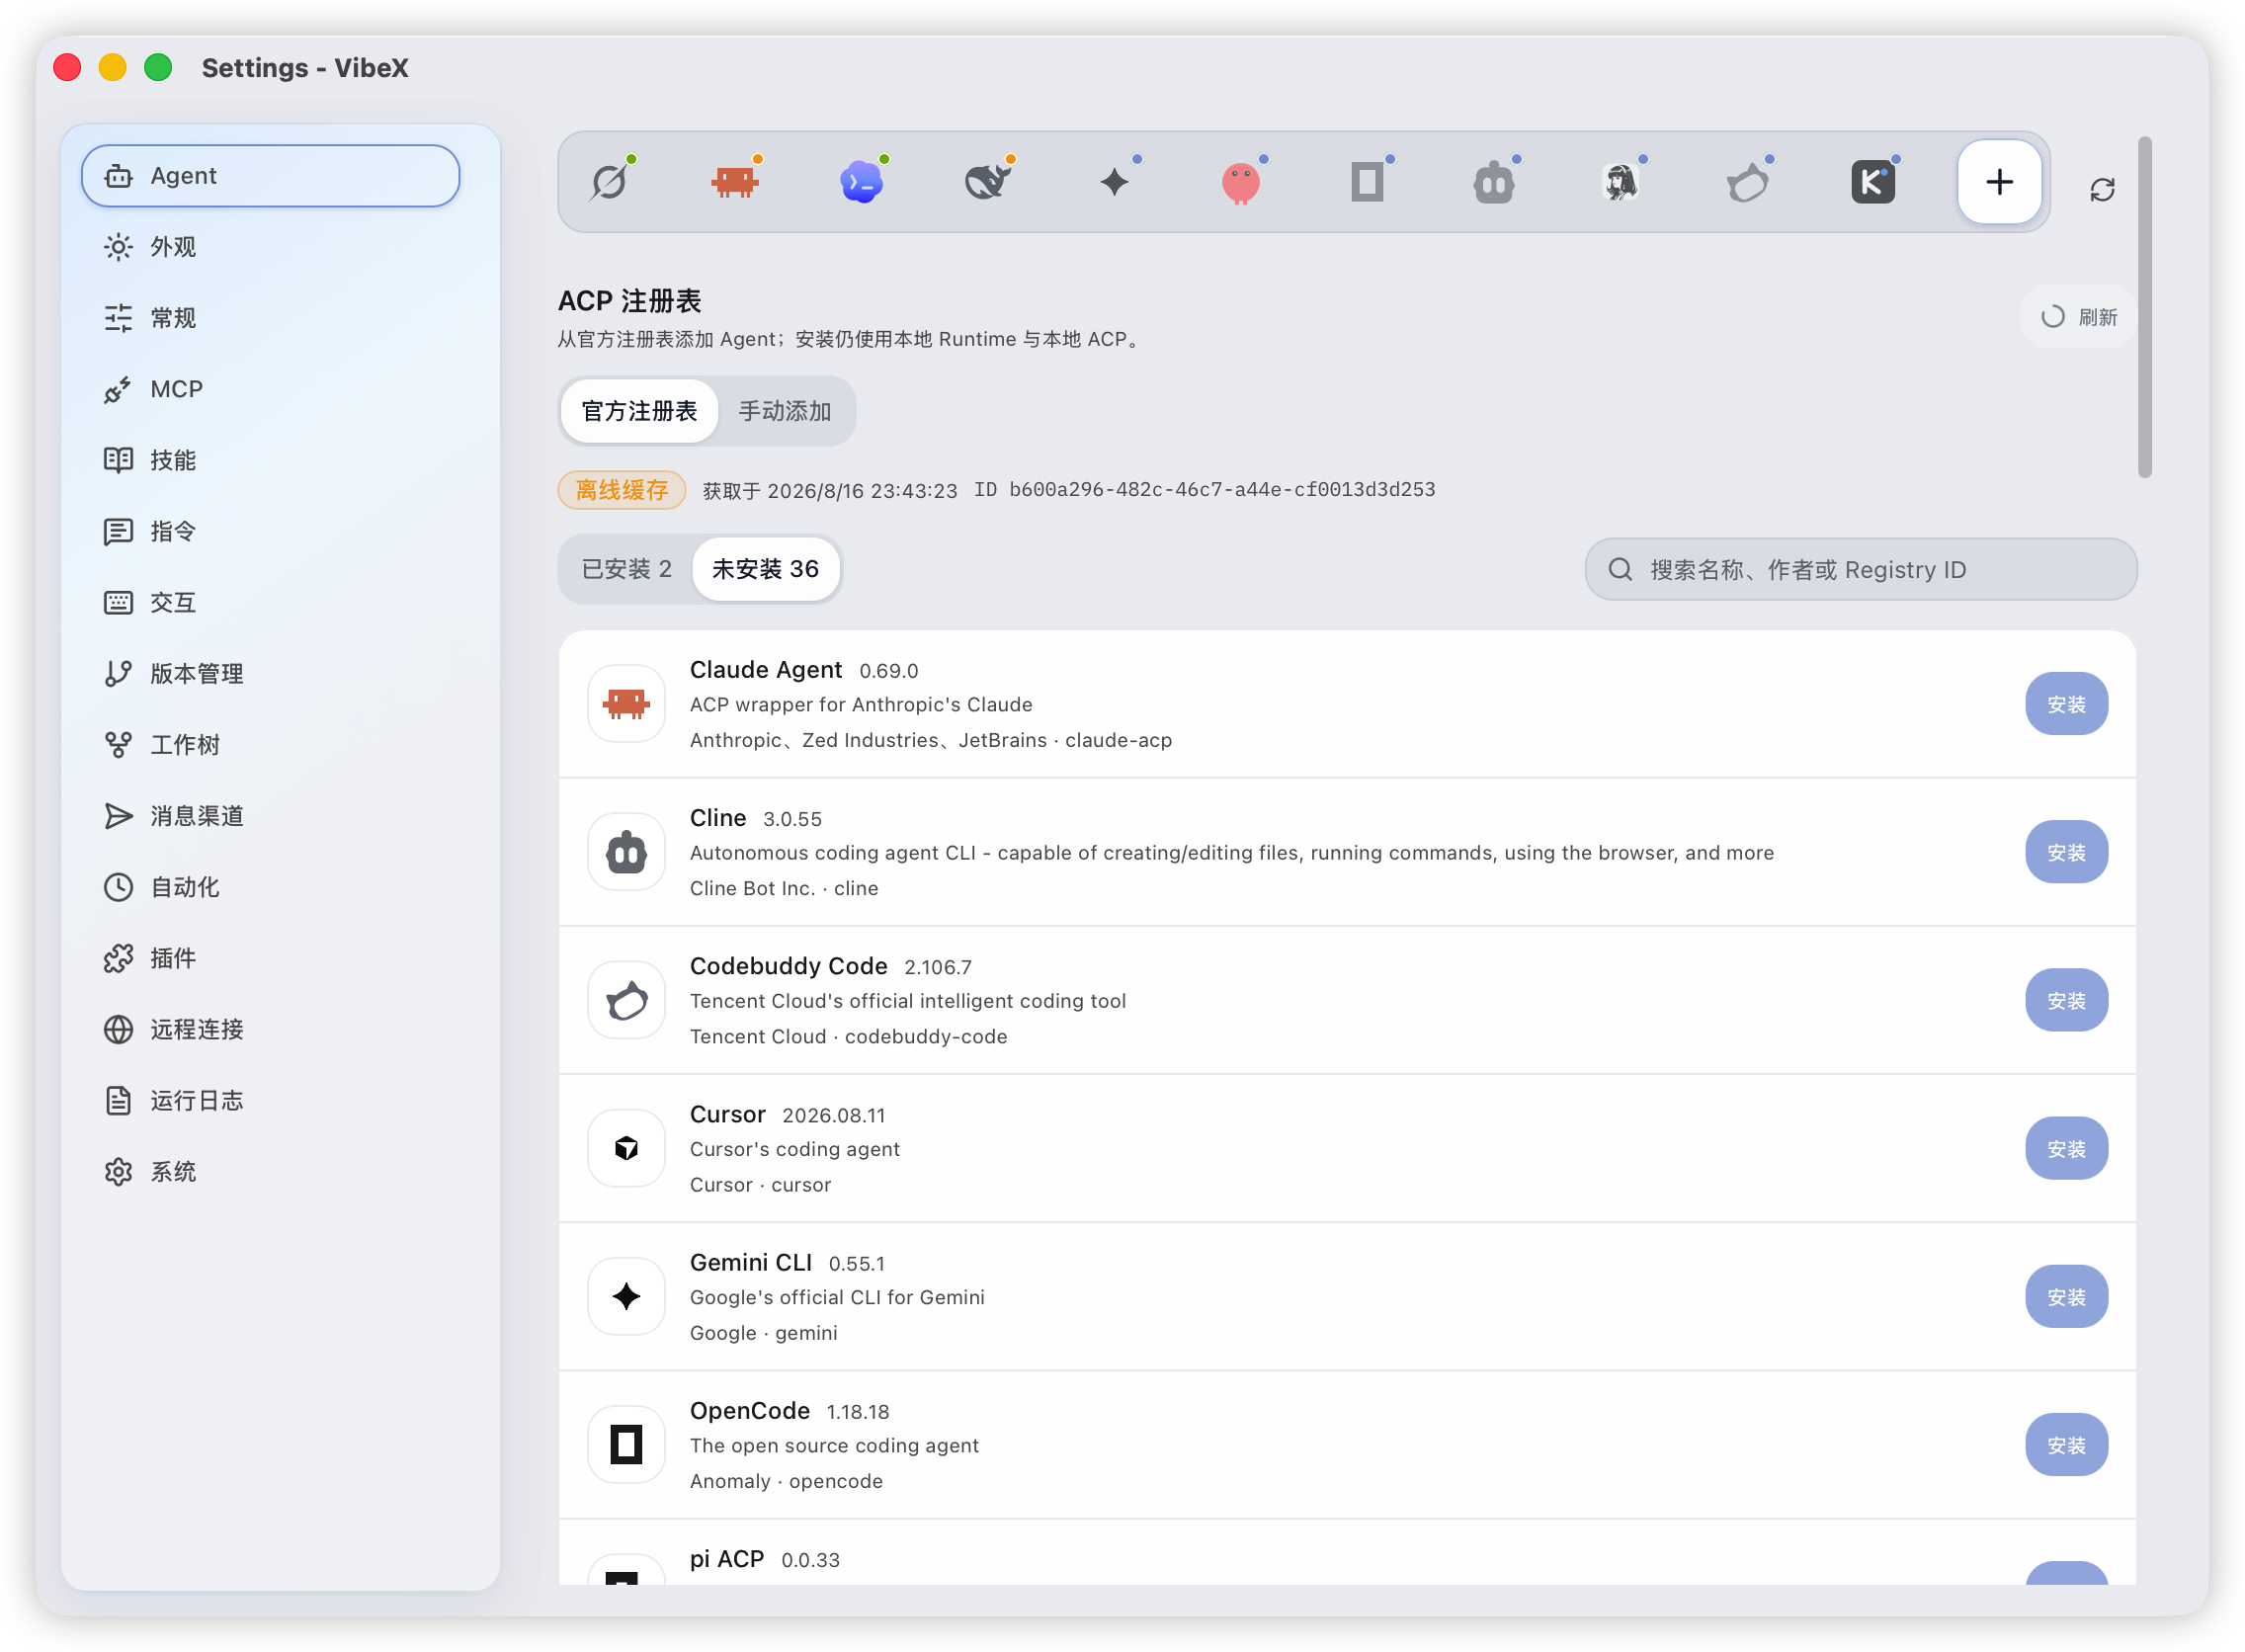The height and width of the screenshot is (1652, 2245).
Task: Click the Gemini CLI logo in the registry list
Action: tap(626, 1296)
